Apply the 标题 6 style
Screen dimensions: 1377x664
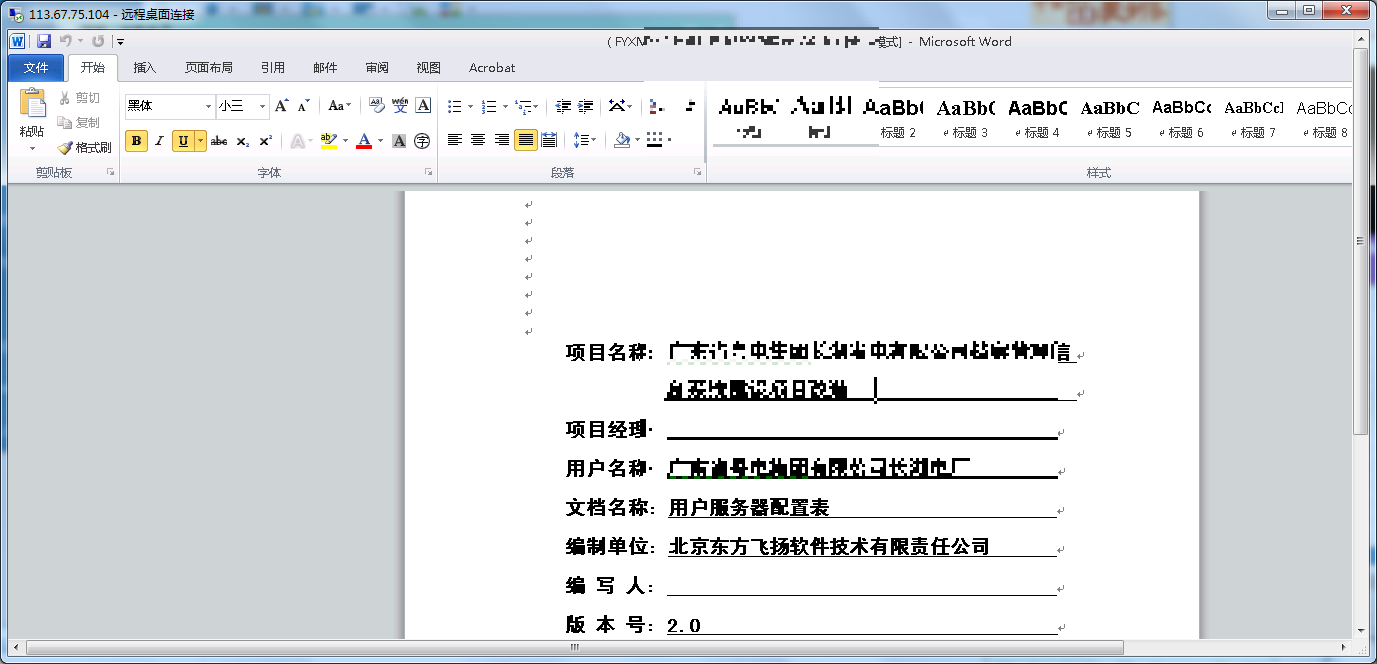tap(1181, 118)
